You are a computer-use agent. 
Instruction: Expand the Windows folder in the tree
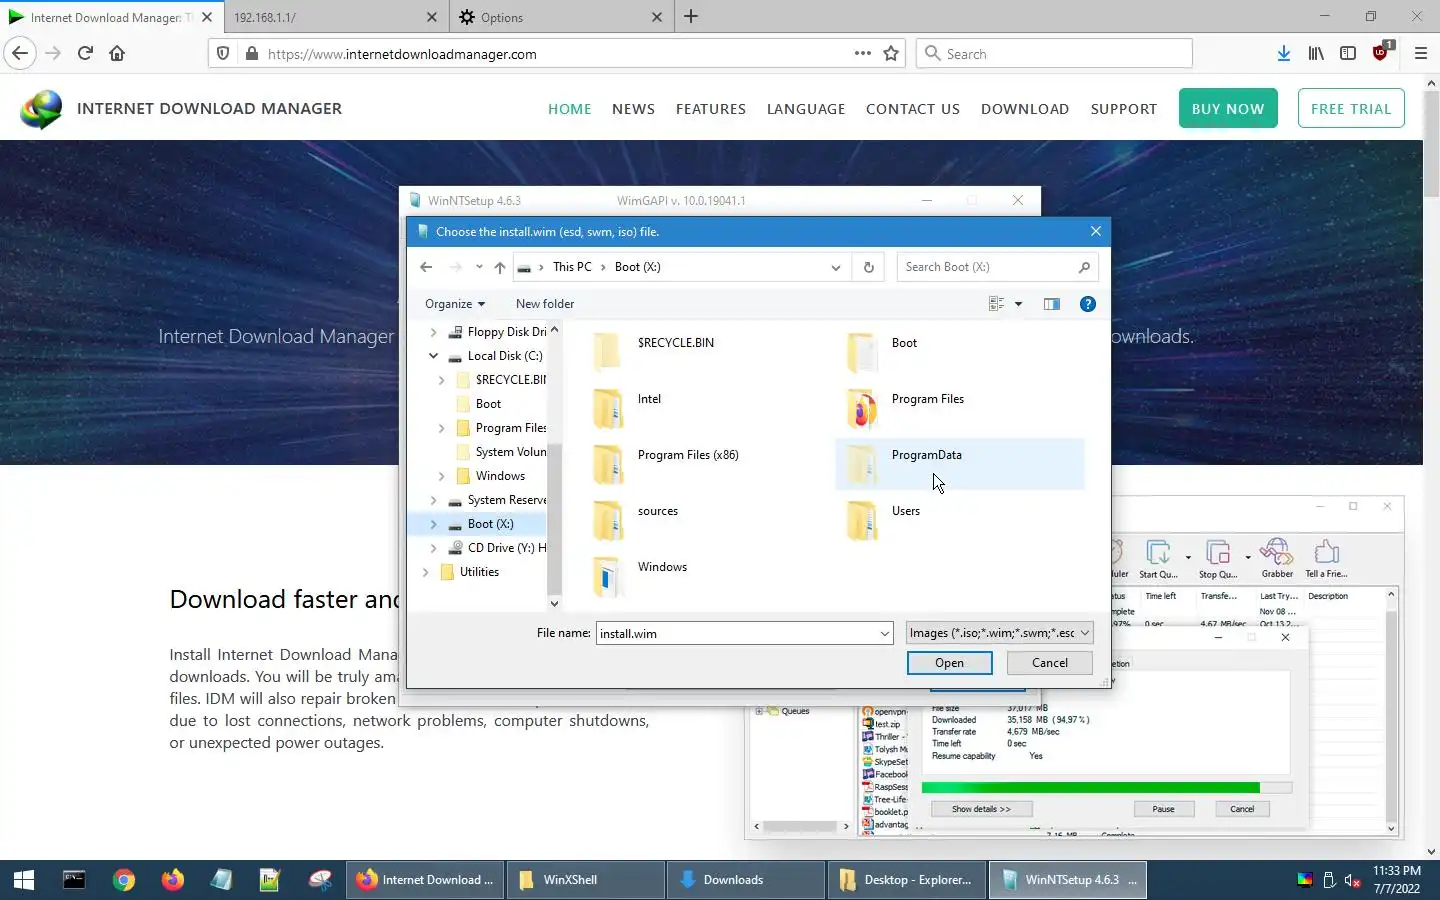point(441,476)
